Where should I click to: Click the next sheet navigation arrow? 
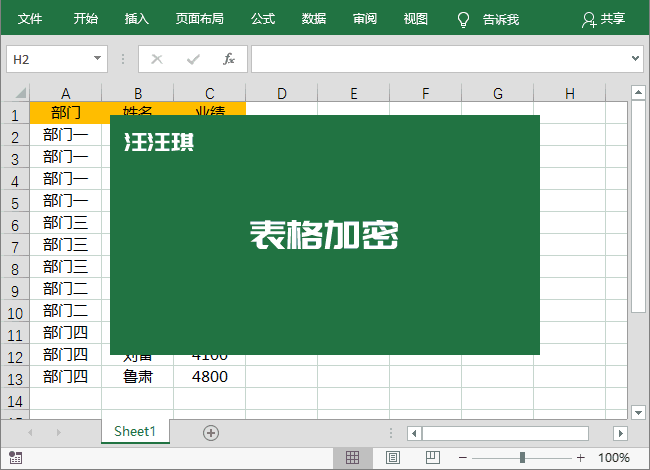coord(59,433)
